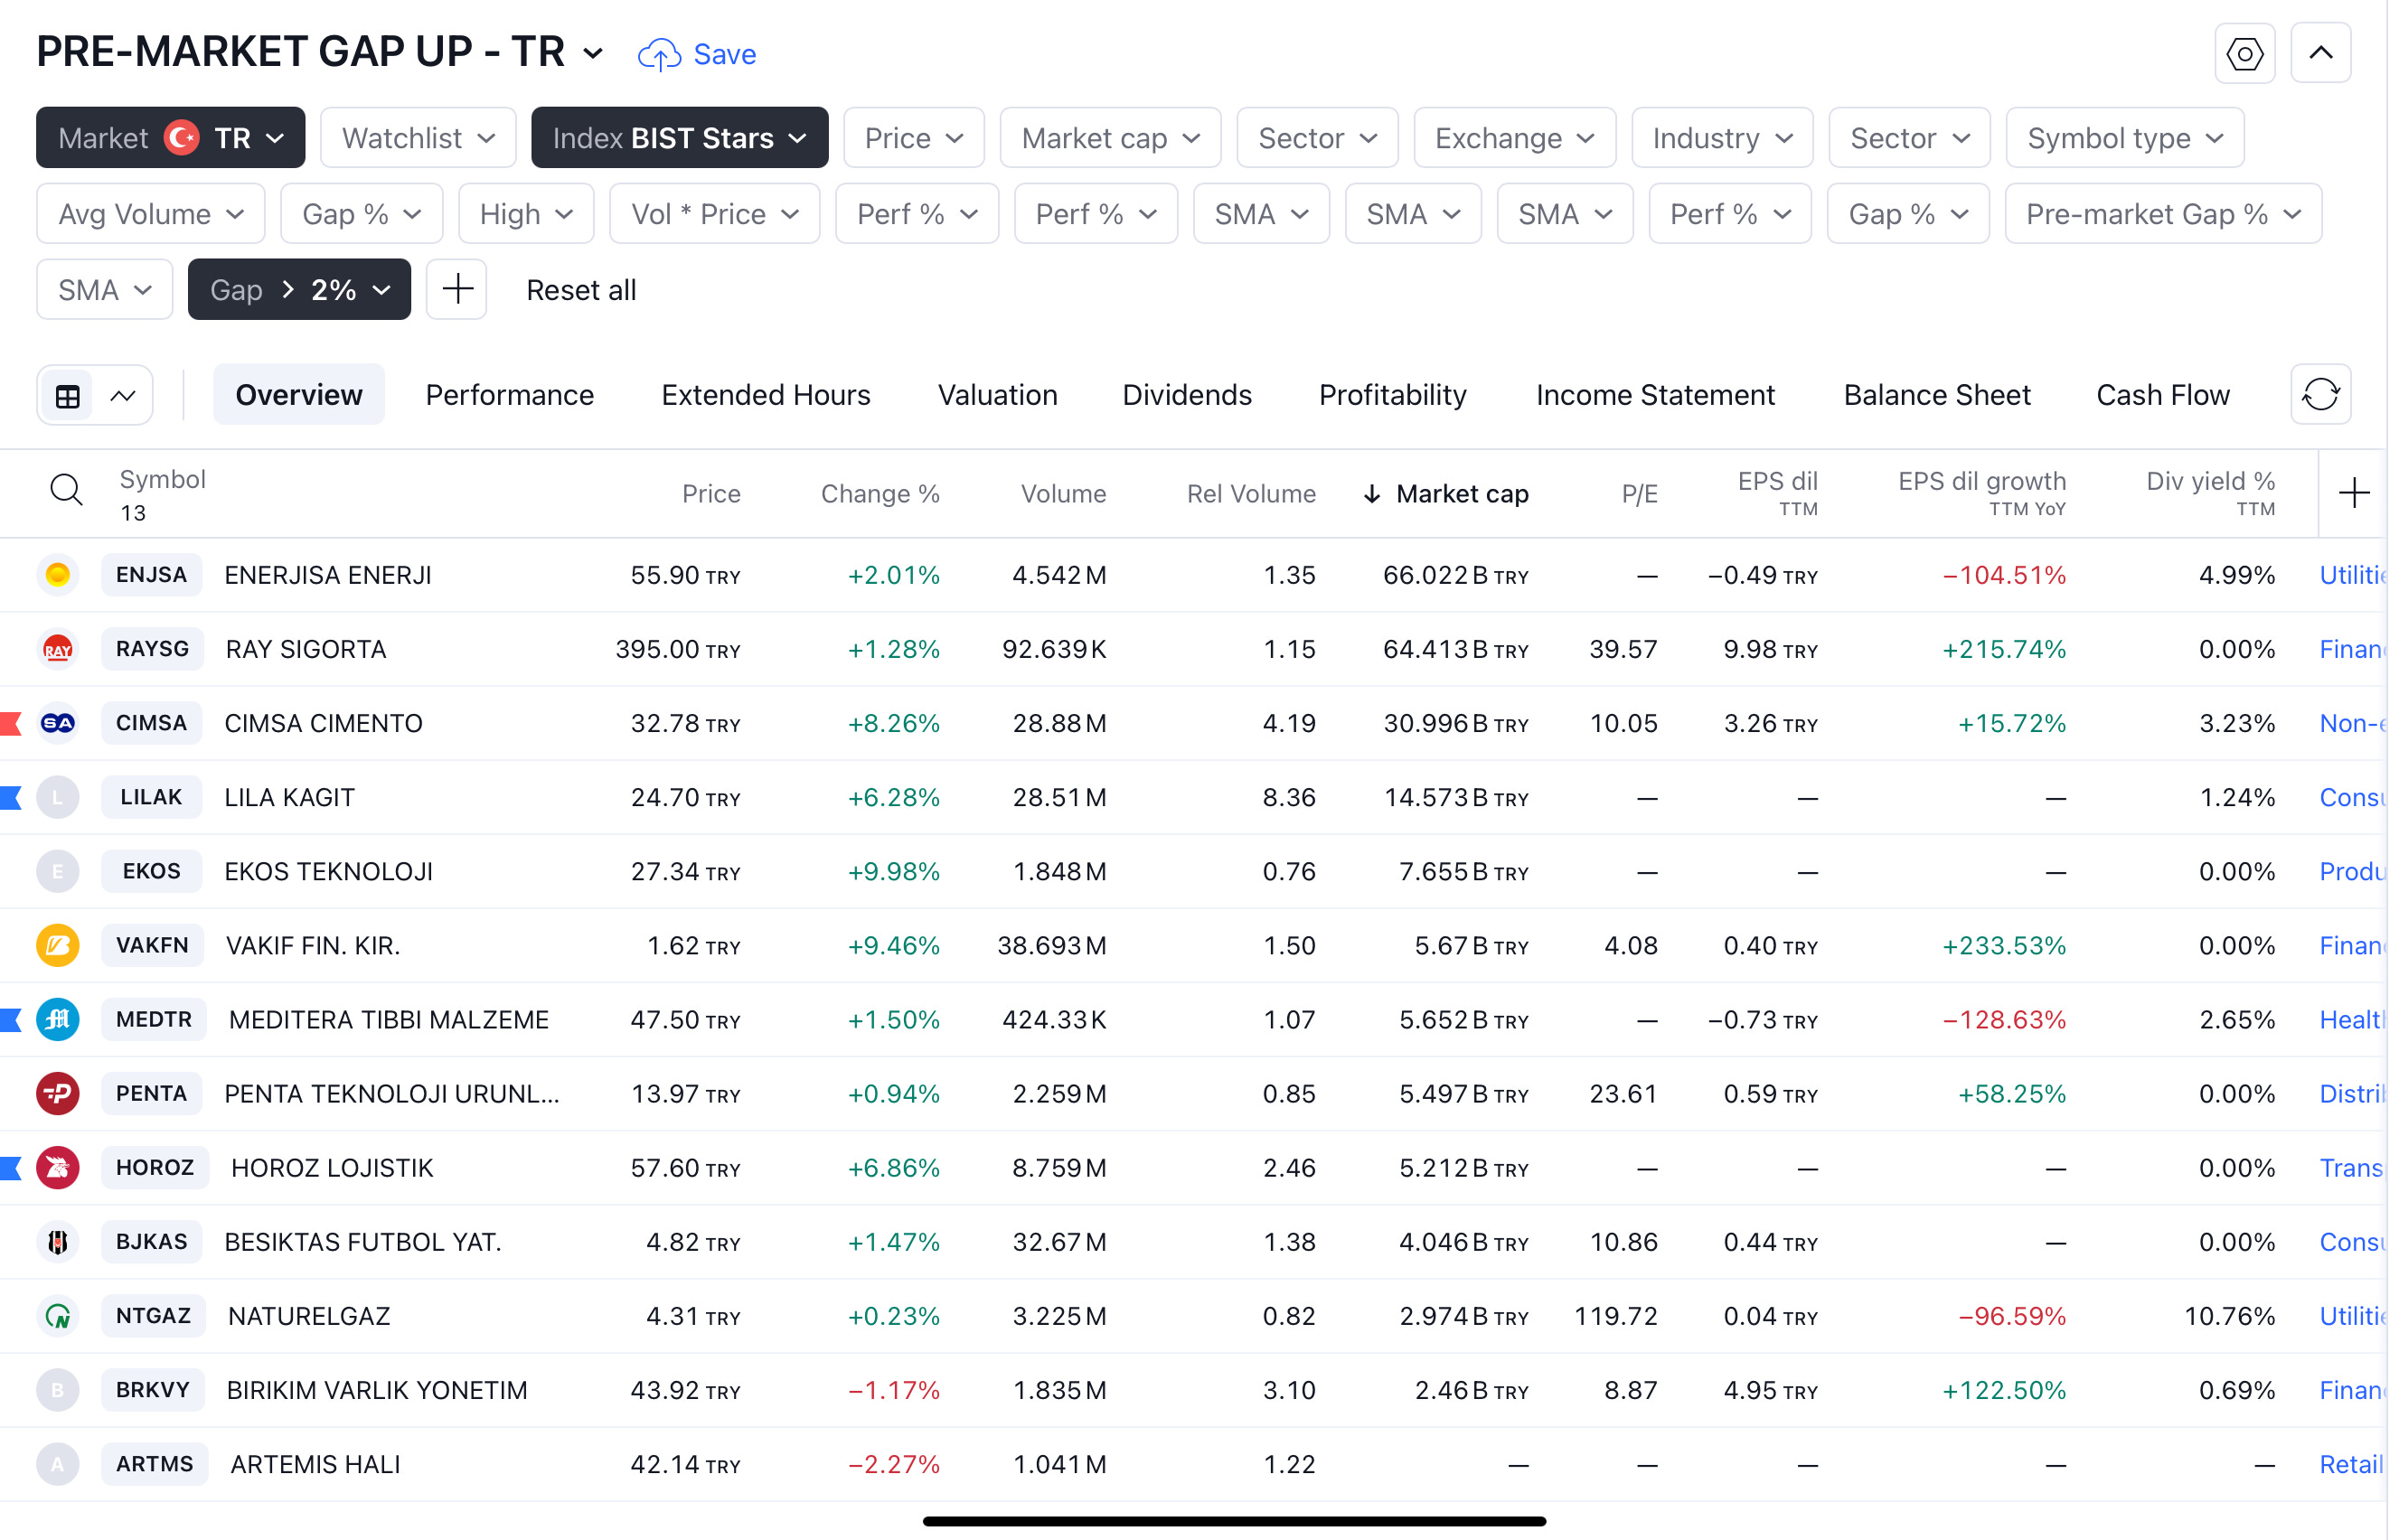The width and height of the screenshot is (2399, 1540).
Task: Toggle the blue flag on LILAK row
Action: pos(11,799)
